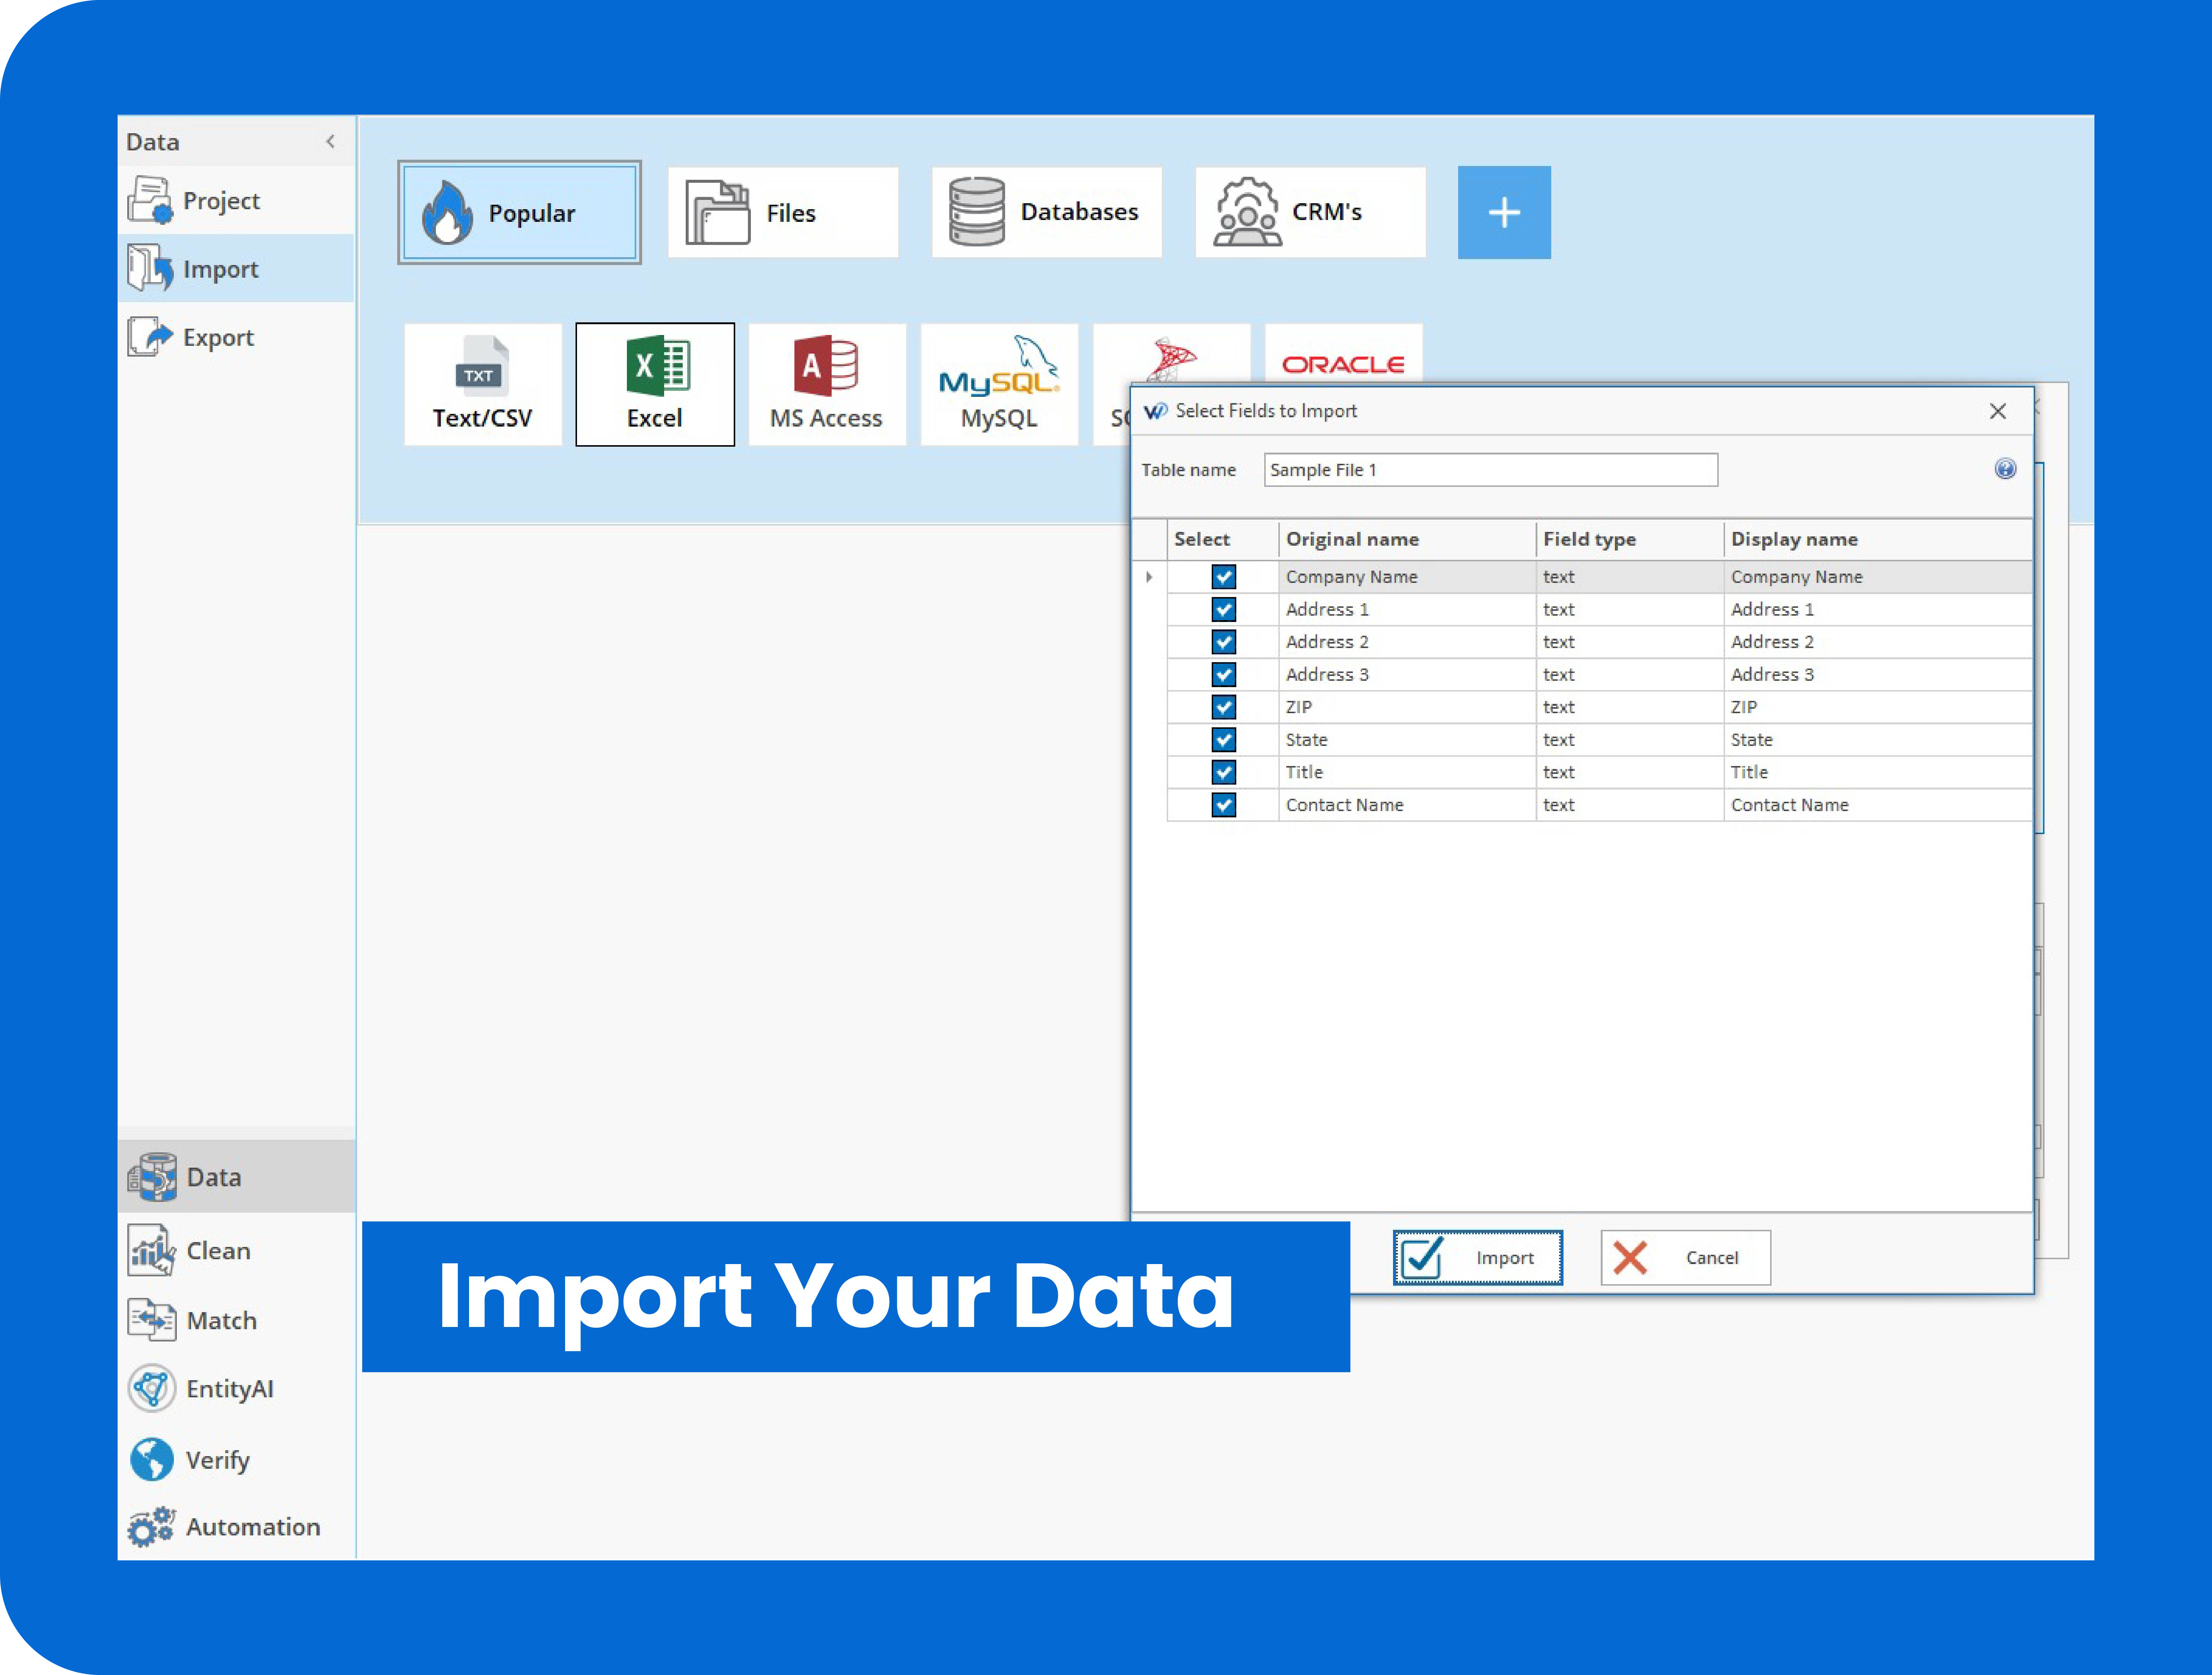This screenshot has width=2212, height=1675.
Task: Deselect the Contact Name field checkbox
Action: click(1223, 805)
